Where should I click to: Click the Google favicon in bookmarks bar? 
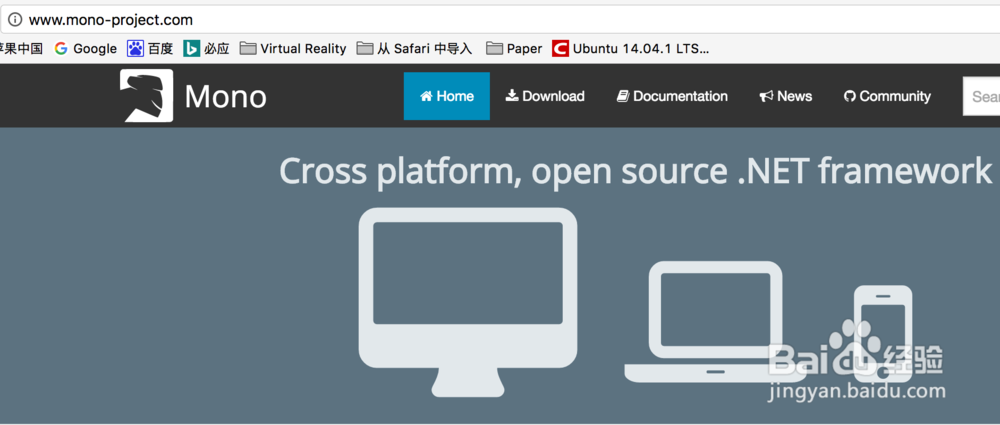[61, 48]
